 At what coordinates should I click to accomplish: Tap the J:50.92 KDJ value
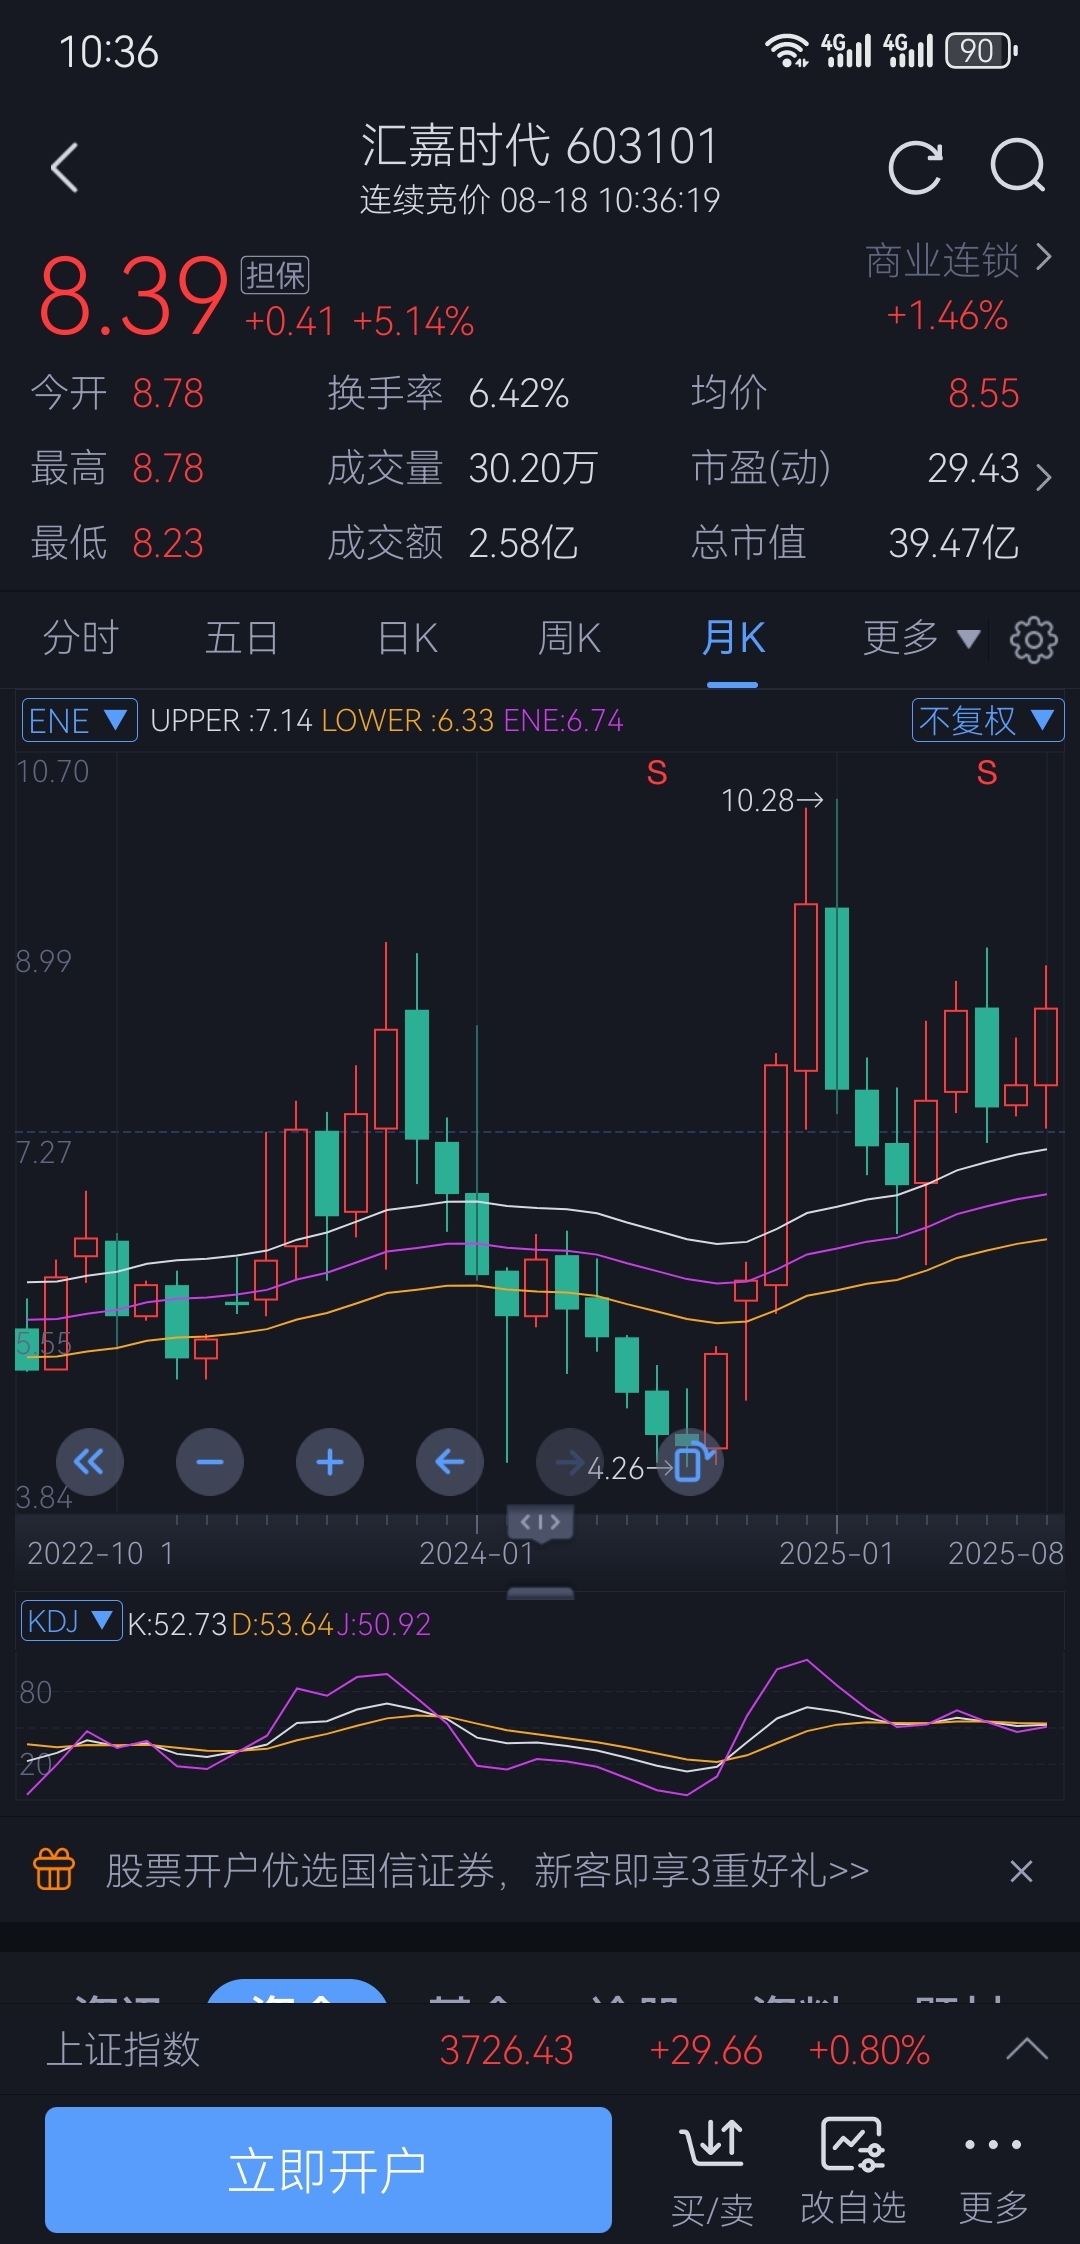(x=384, y=1623)
